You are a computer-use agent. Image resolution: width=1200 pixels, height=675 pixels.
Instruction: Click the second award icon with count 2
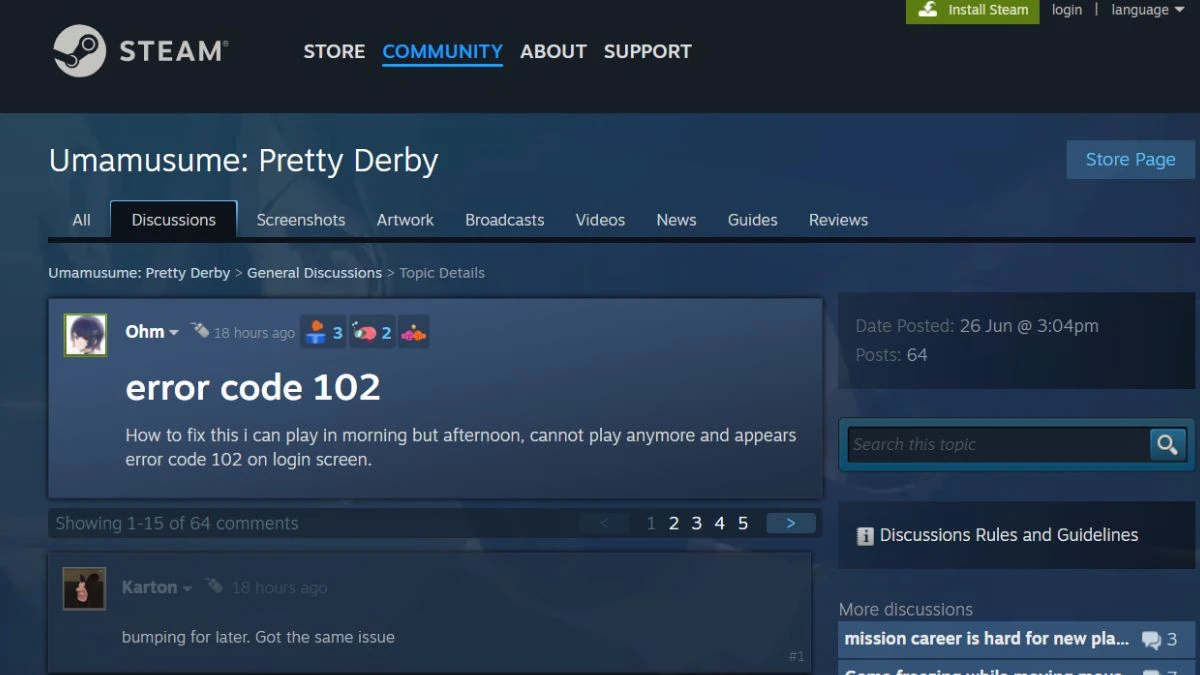[372, 332]
